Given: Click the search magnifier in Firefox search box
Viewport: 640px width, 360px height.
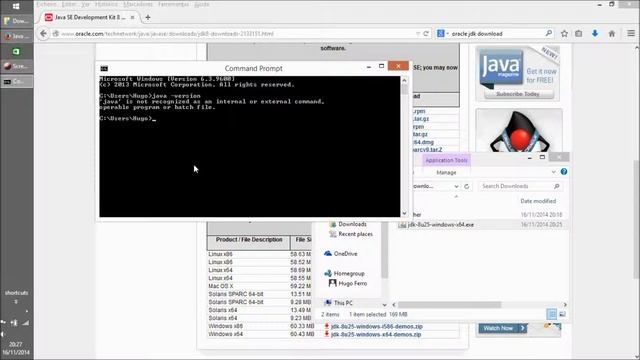Looking at the screenshot, I should click(x=549, y=33).
